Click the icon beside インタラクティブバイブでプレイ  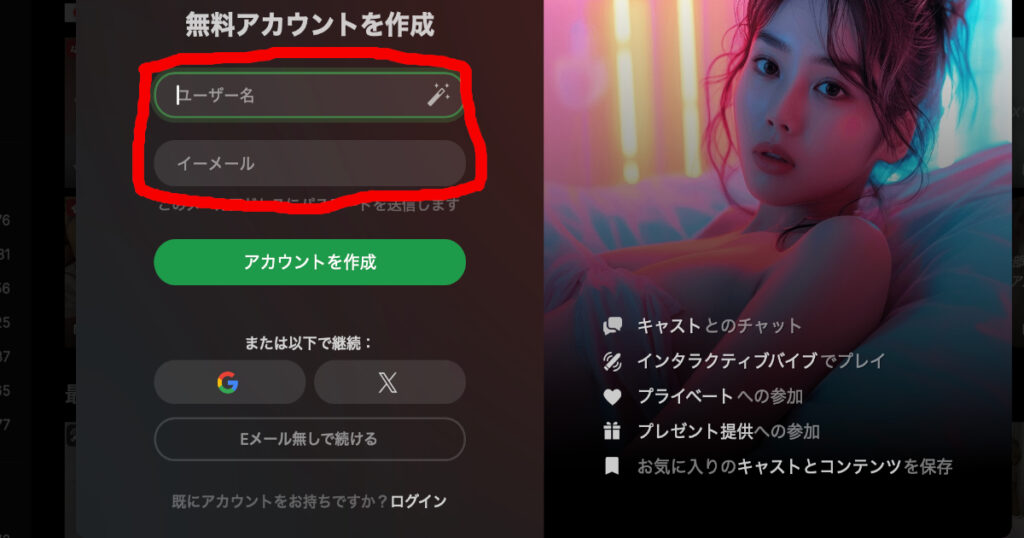[612, 361]
